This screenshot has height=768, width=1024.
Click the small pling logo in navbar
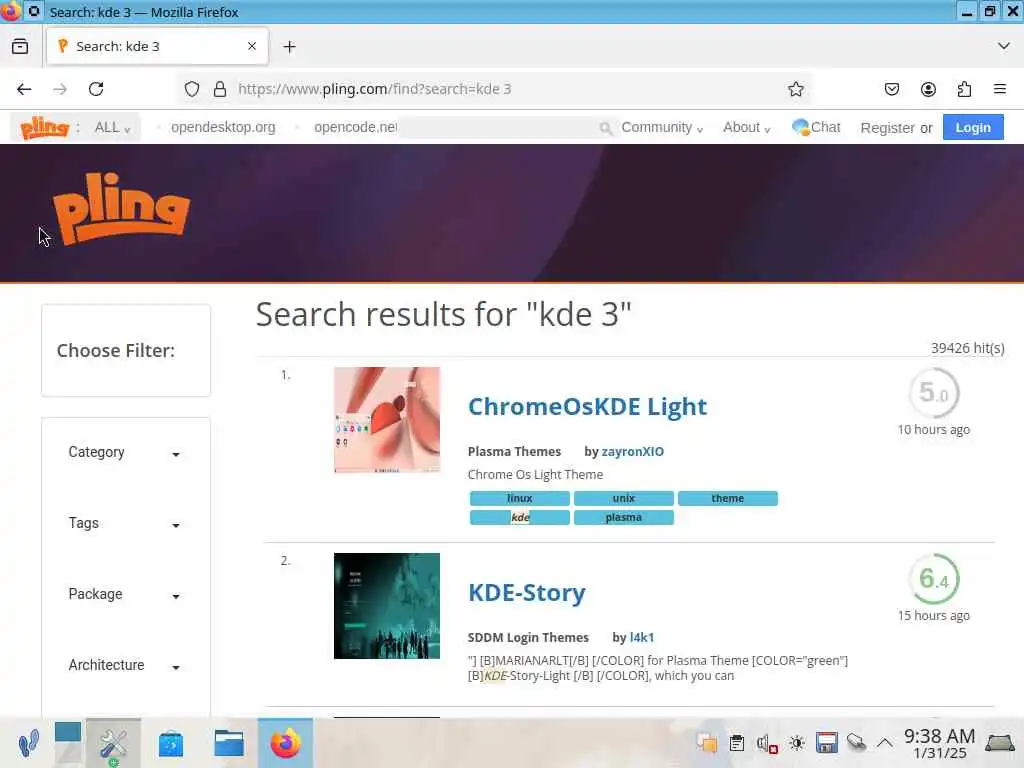44,127
